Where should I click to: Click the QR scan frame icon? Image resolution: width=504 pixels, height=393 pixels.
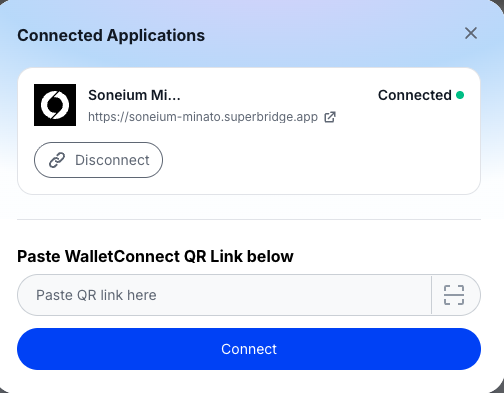point(454,295)
